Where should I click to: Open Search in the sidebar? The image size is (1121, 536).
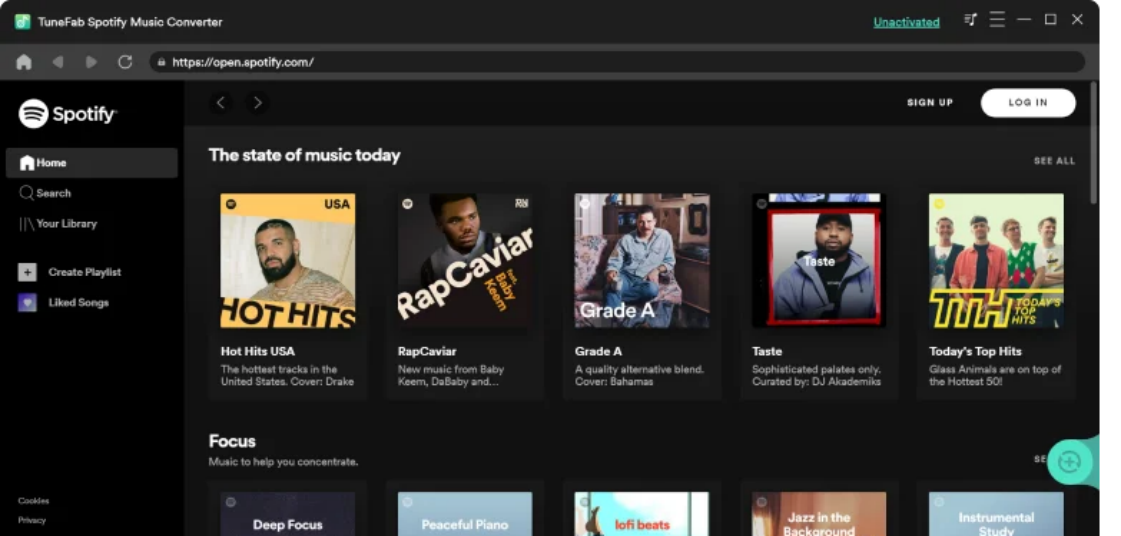[53, 193]
